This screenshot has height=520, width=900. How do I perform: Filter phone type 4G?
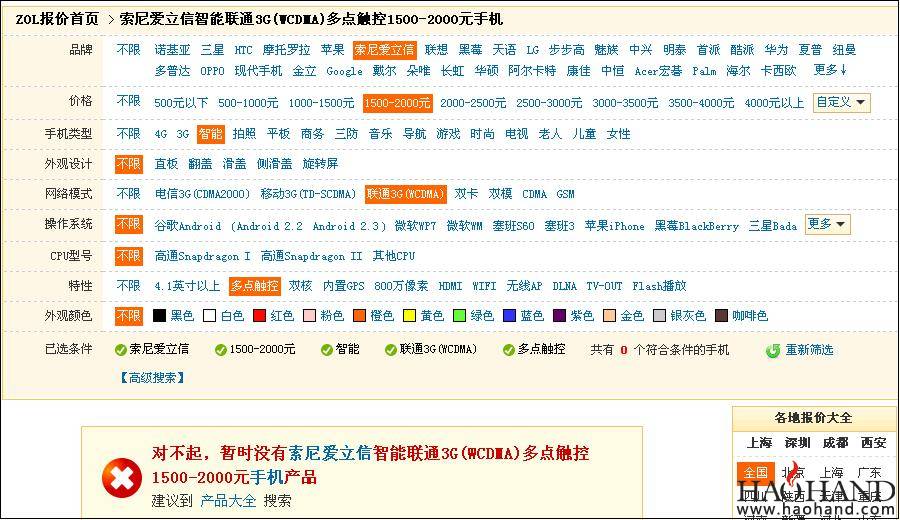[161, 134]
